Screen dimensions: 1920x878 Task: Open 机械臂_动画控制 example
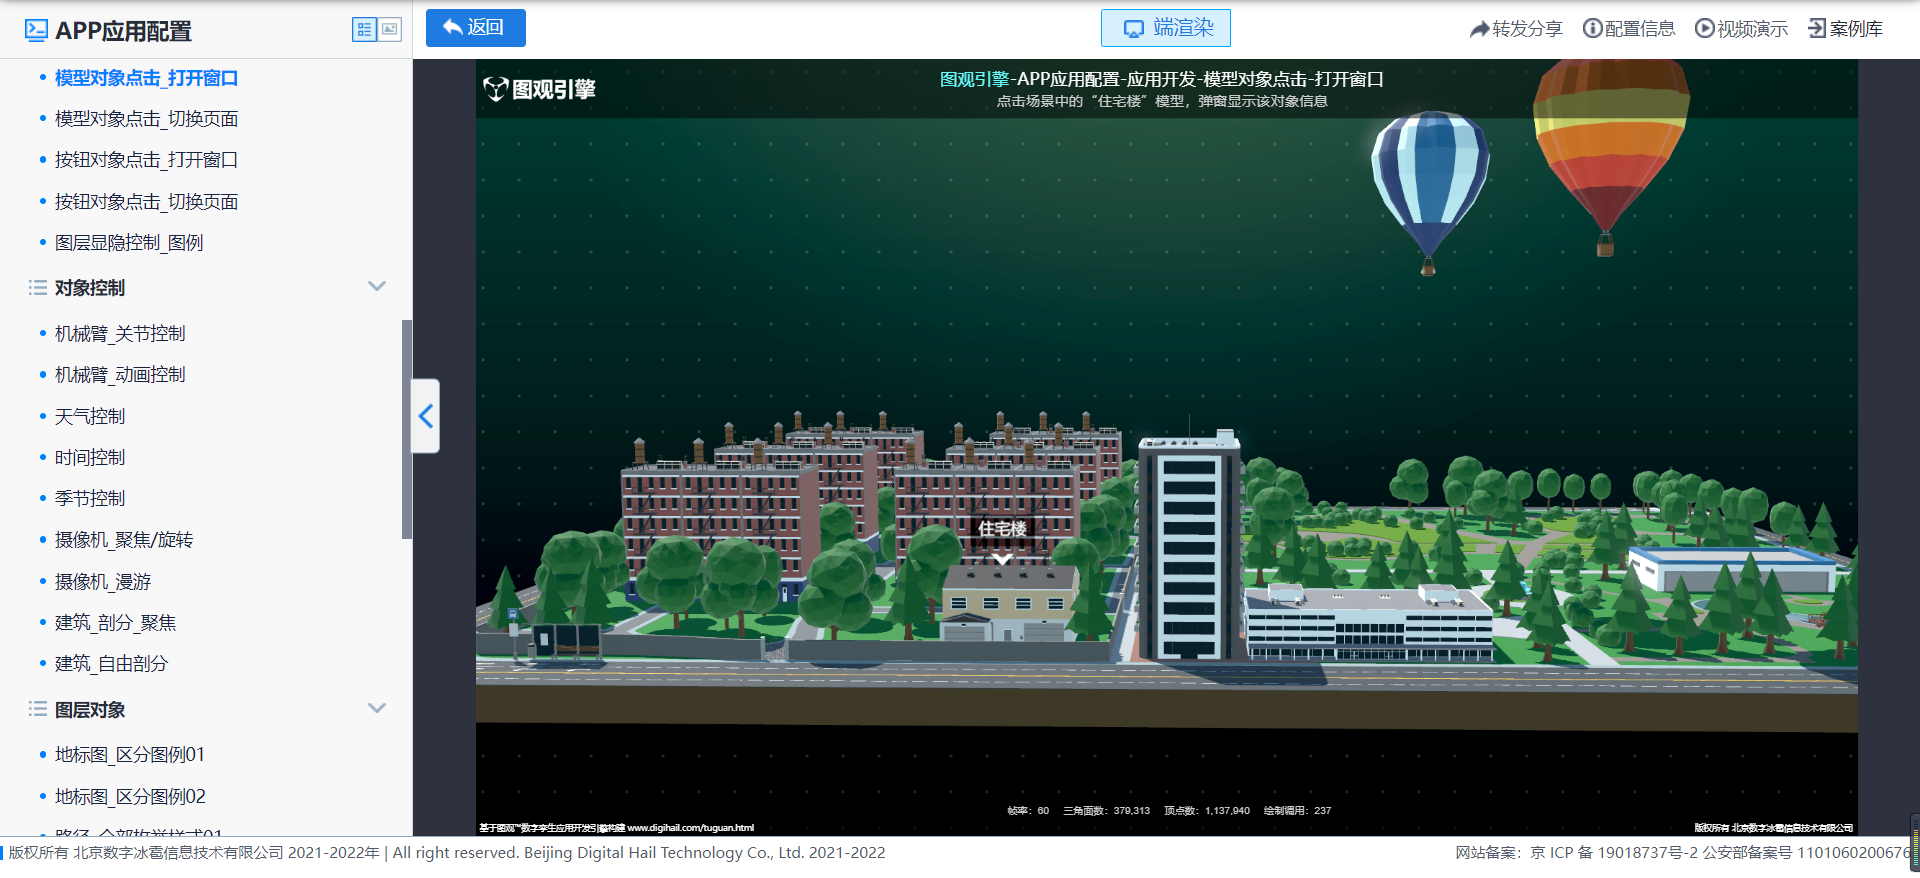(120, 375)
